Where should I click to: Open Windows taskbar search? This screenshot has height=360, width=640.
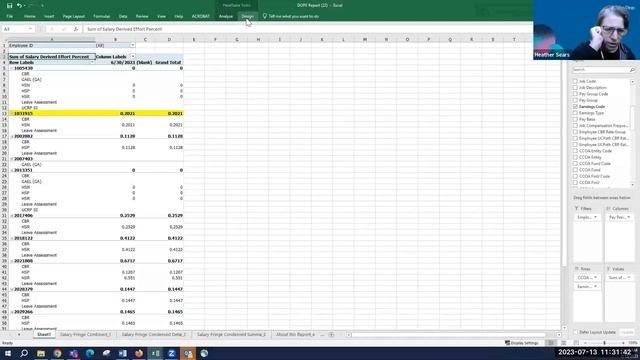[x=24, y=353]
